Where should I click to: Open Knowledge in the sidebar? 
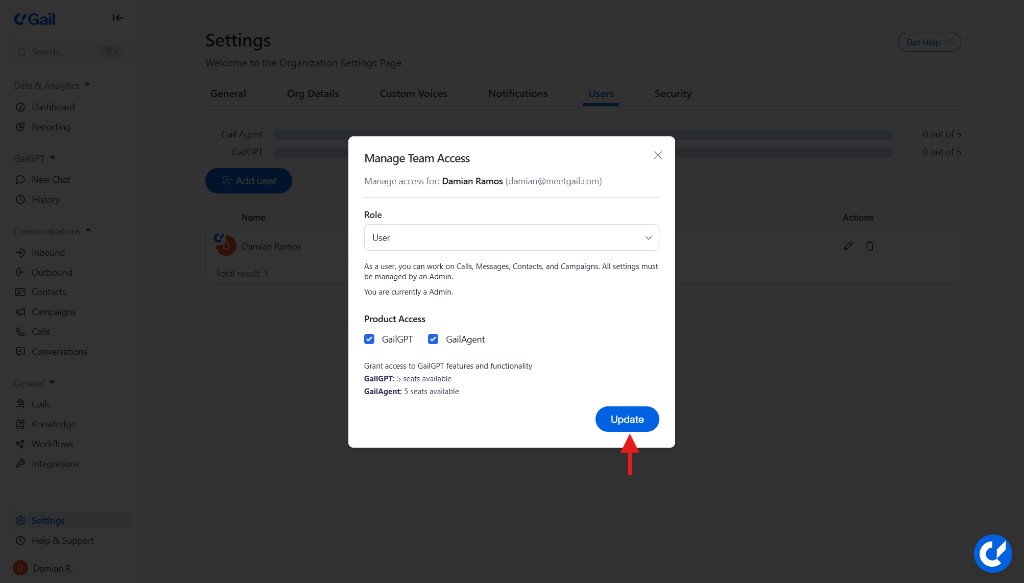tap(53, 424)
